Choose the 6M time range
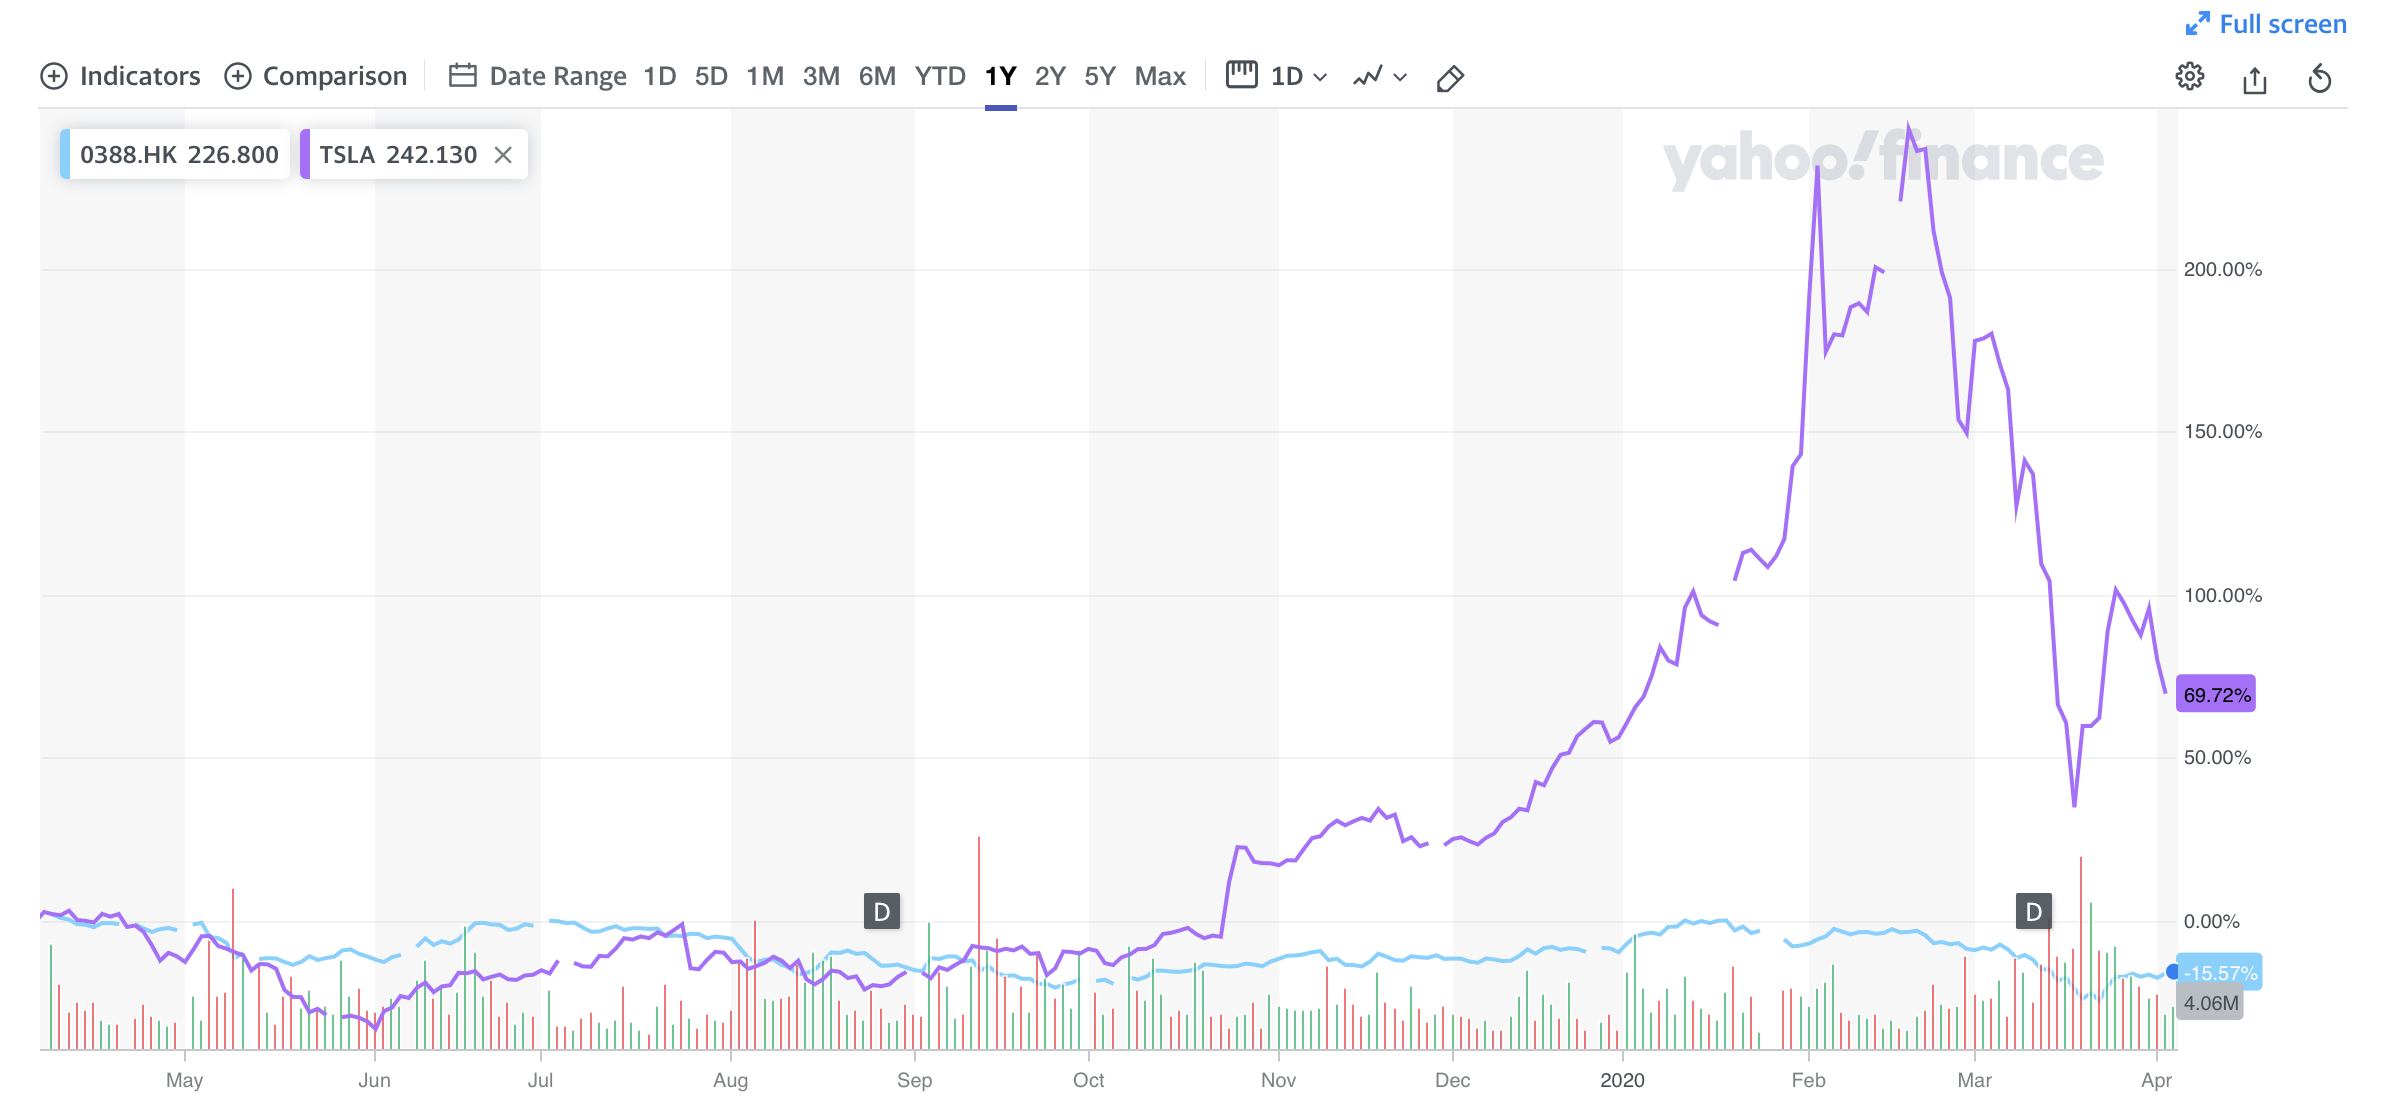This screenshot has height=1112, width=2388. pos(877,77)
